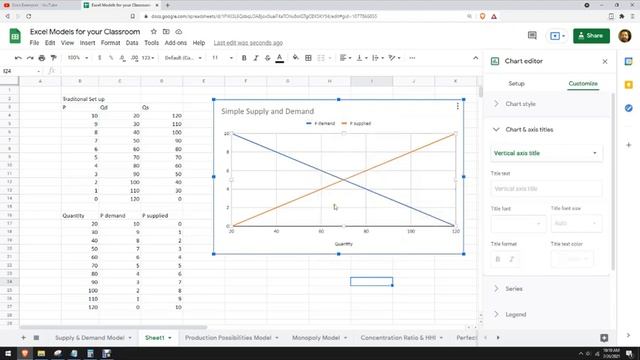The width and height of the screenshot is (640, 360).
Task: Open the Insert menu
Action: tap(87, 43)
